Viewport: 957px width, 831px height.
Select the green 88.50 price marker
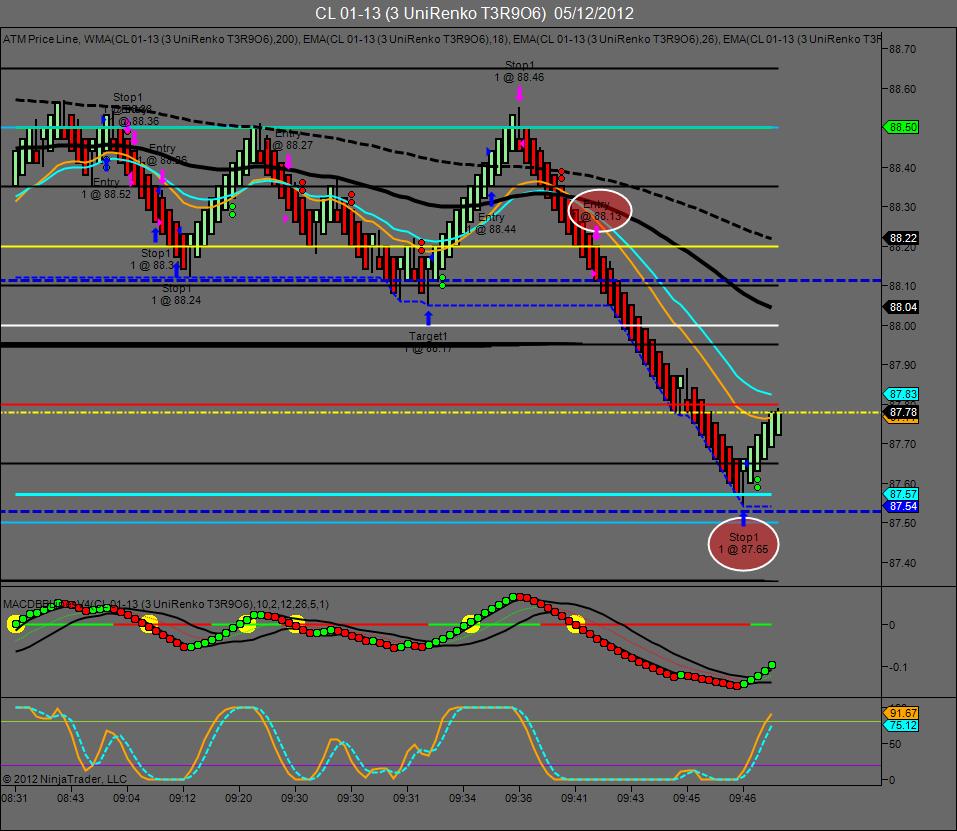(901, 128)
